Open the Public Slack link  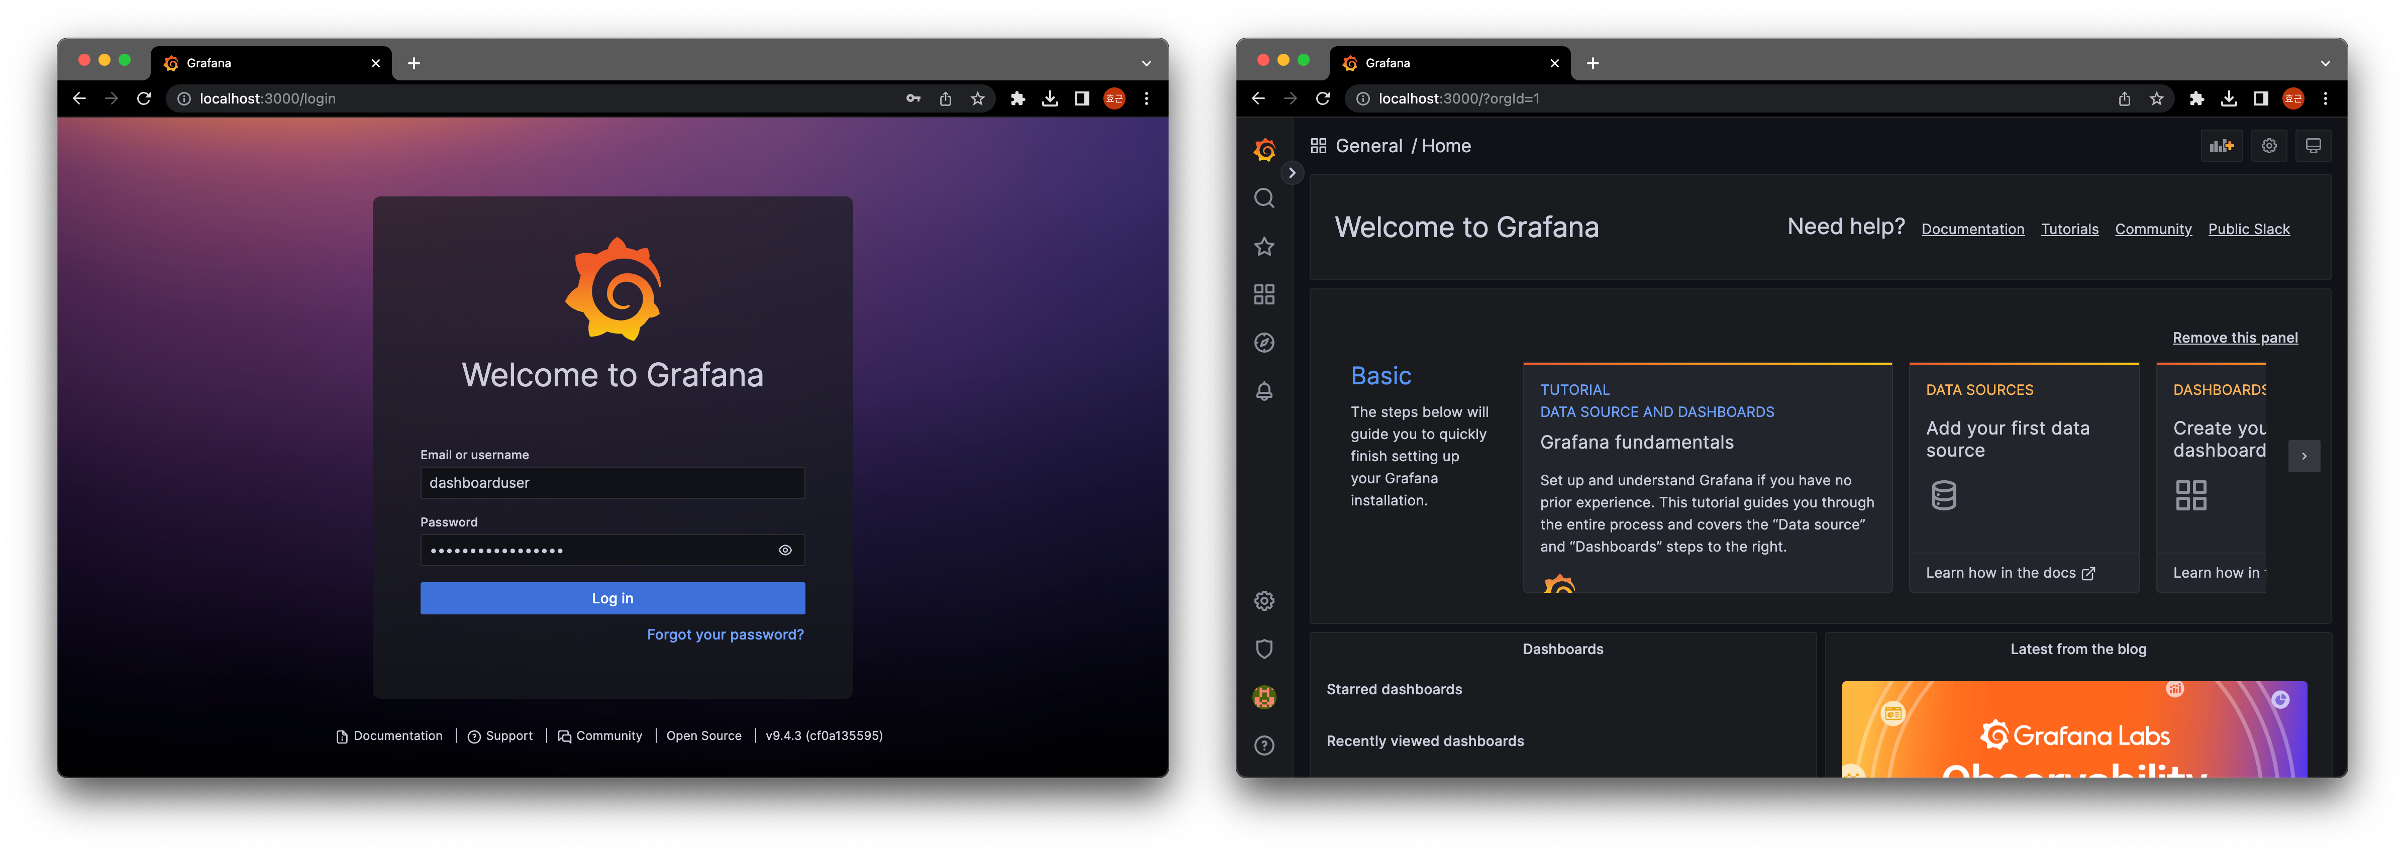pyautogui.click(x=2248, y=229)
